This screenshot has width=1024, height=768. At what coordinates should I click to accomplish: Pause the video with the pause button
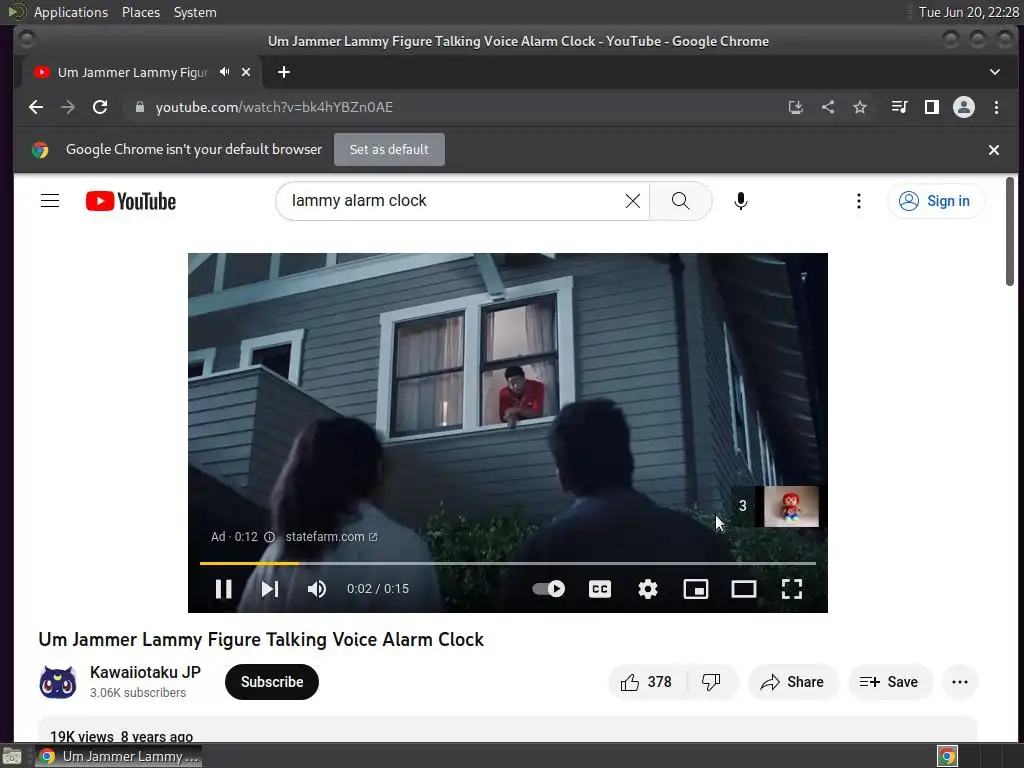(x=223, y=589)
